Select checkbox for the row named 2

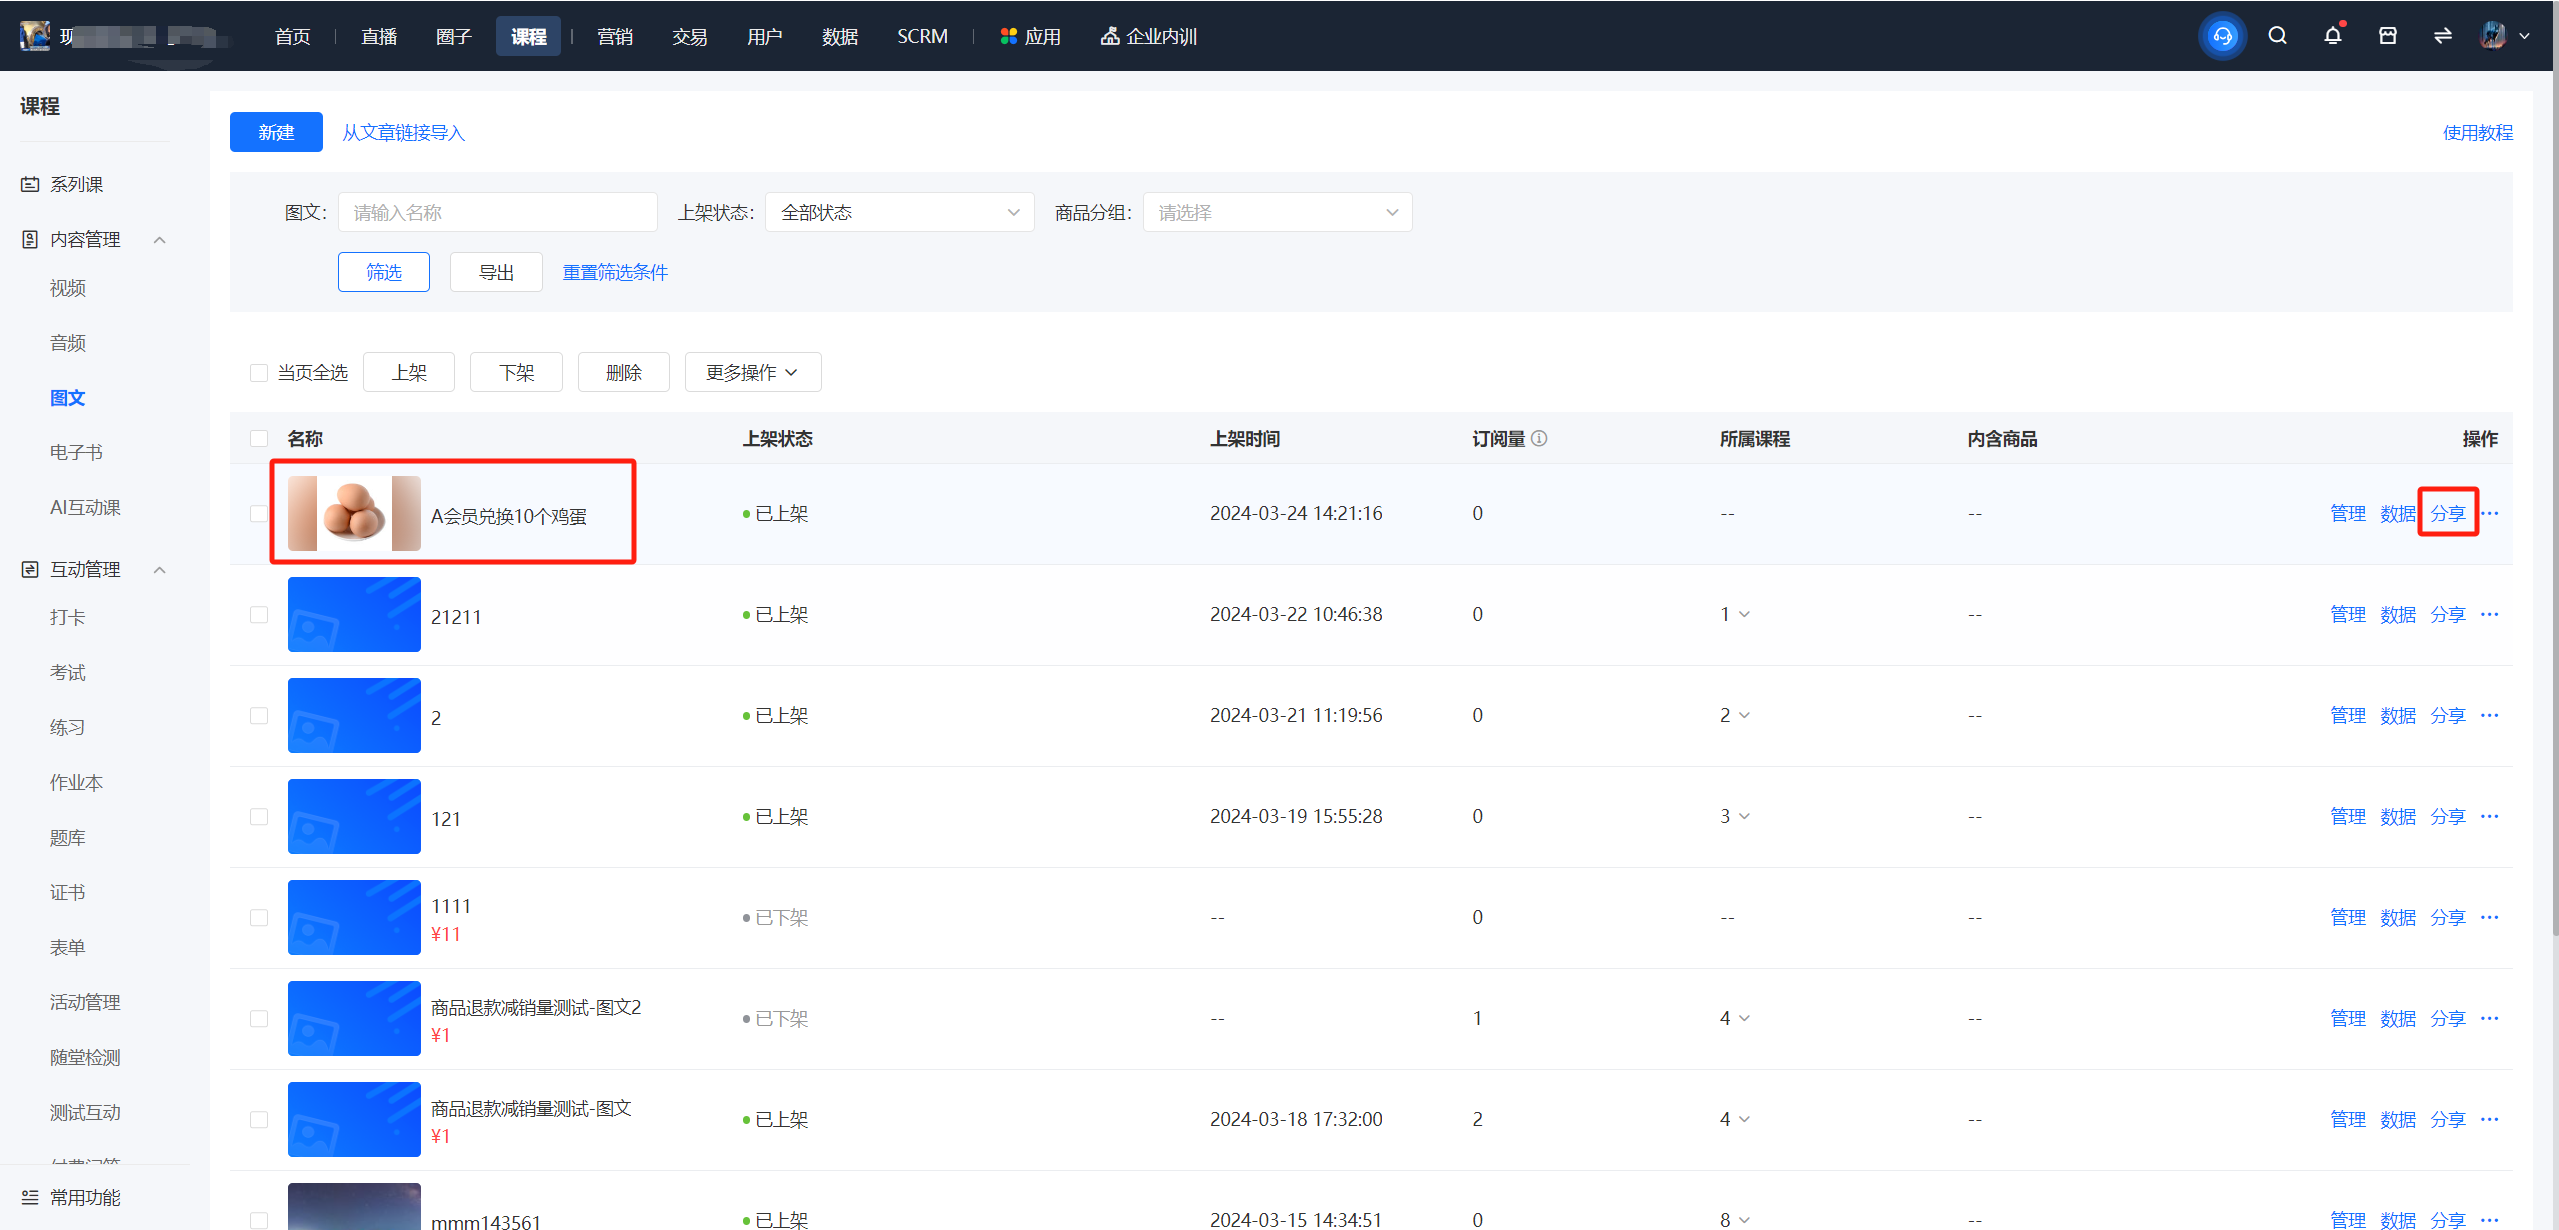point(259,715)
